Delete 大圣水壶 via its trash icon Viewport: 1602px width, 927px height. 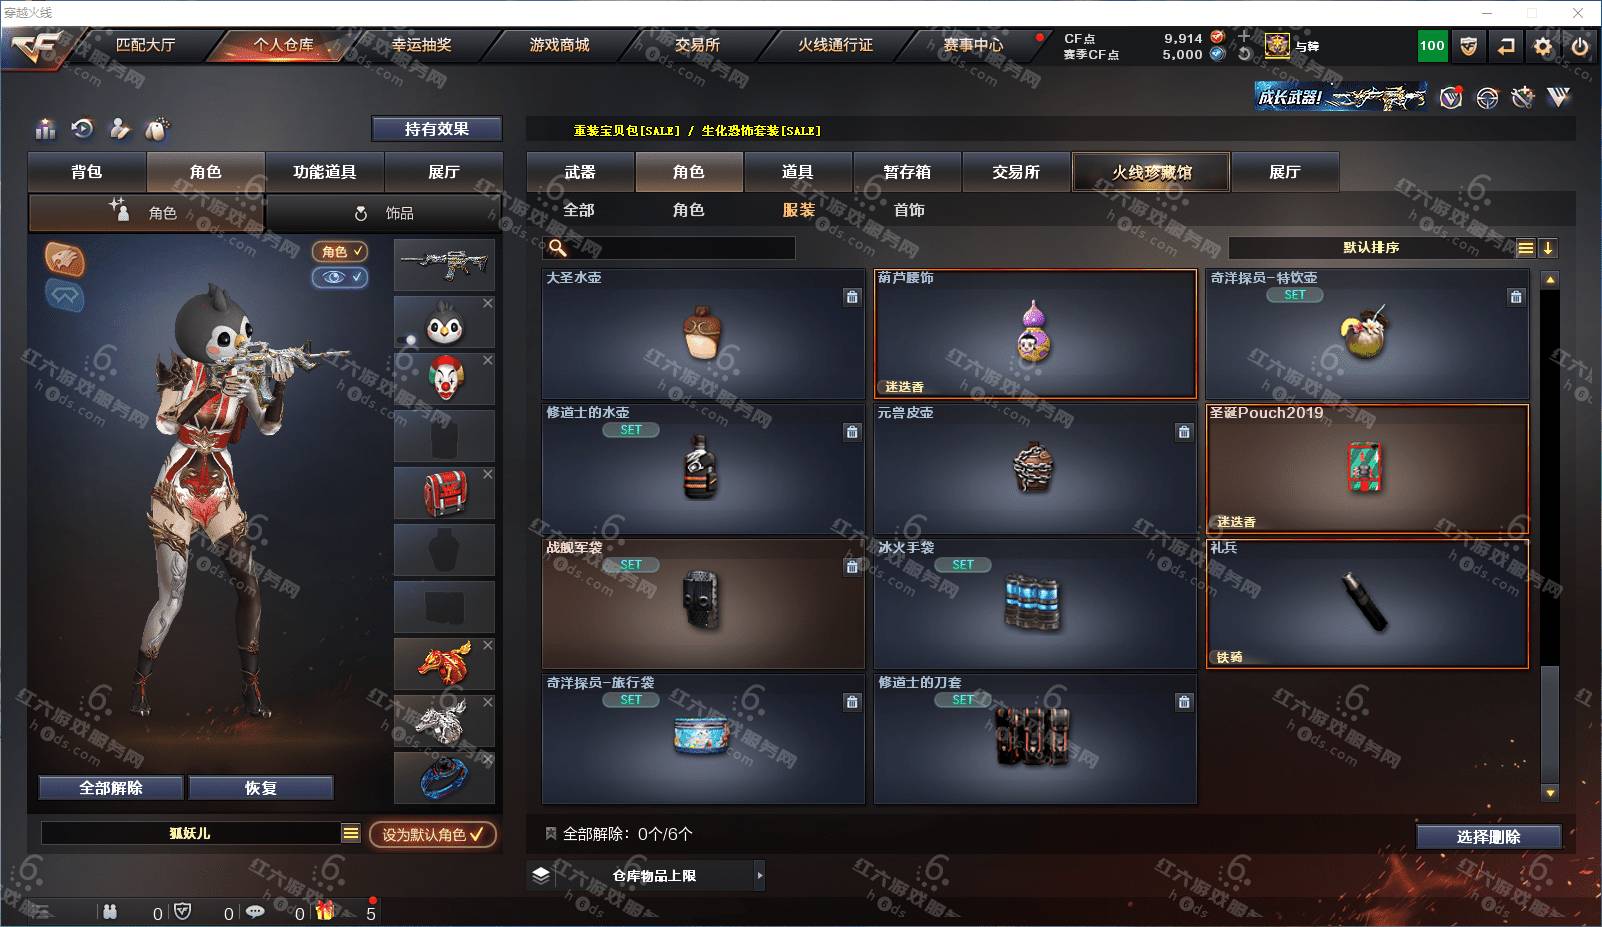(x=852, y=297)
